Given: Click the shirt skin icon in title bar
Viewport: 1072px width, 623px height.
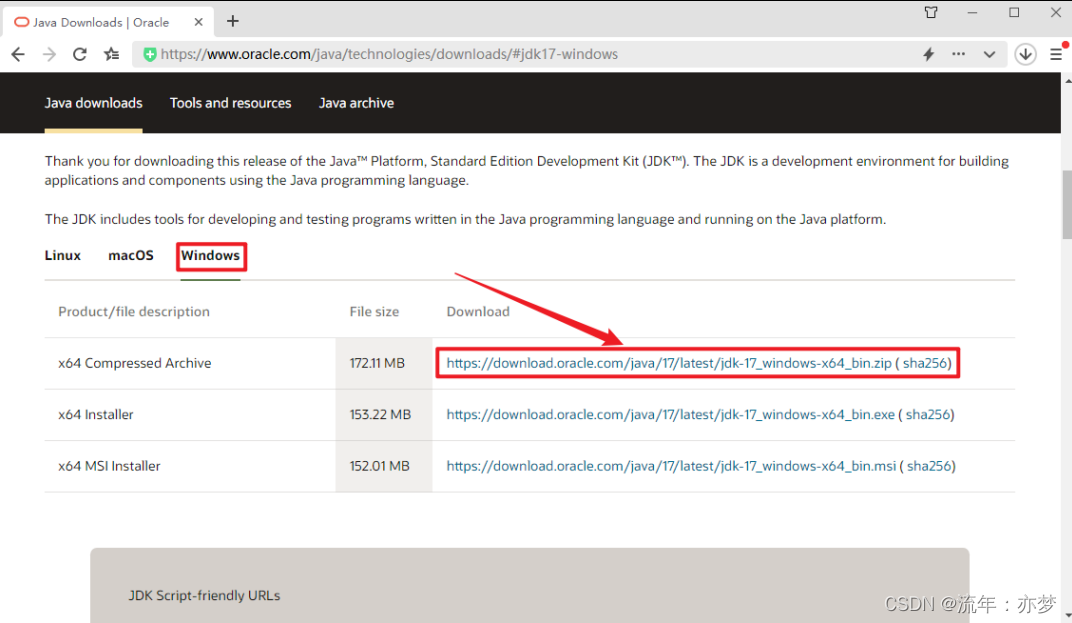Looking at the screenshot, I should click(x=931, y=12).
